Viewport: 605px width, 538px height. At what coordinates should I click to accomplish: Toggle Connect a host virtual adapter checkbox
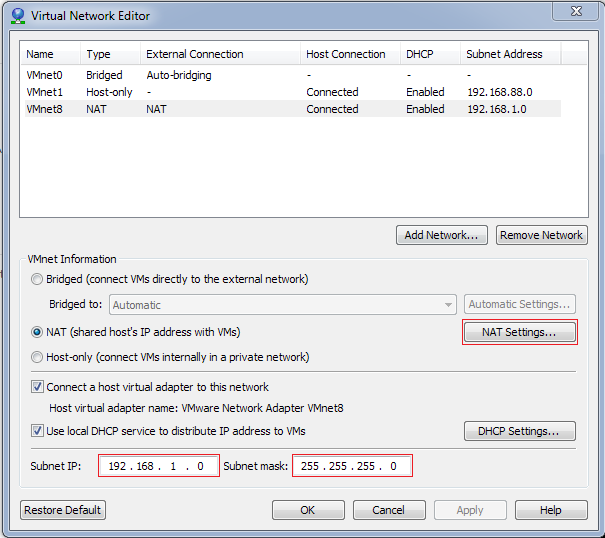pos(37,387)
